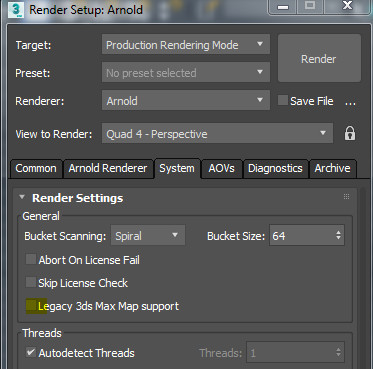Click the Threads spinner arrows

coord(338,352)
